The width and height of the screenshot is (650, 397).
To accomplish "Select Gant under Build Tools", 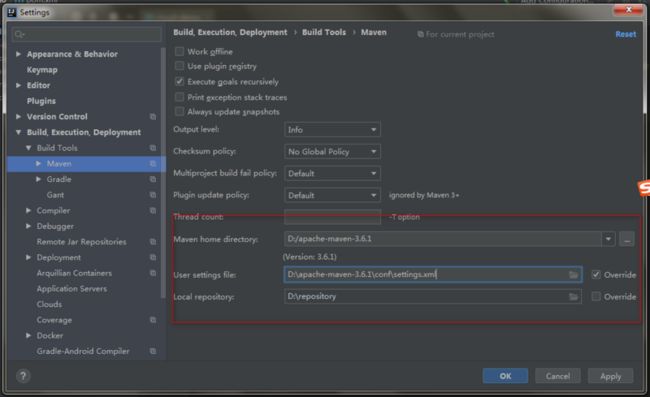I will tap(55, 195).
